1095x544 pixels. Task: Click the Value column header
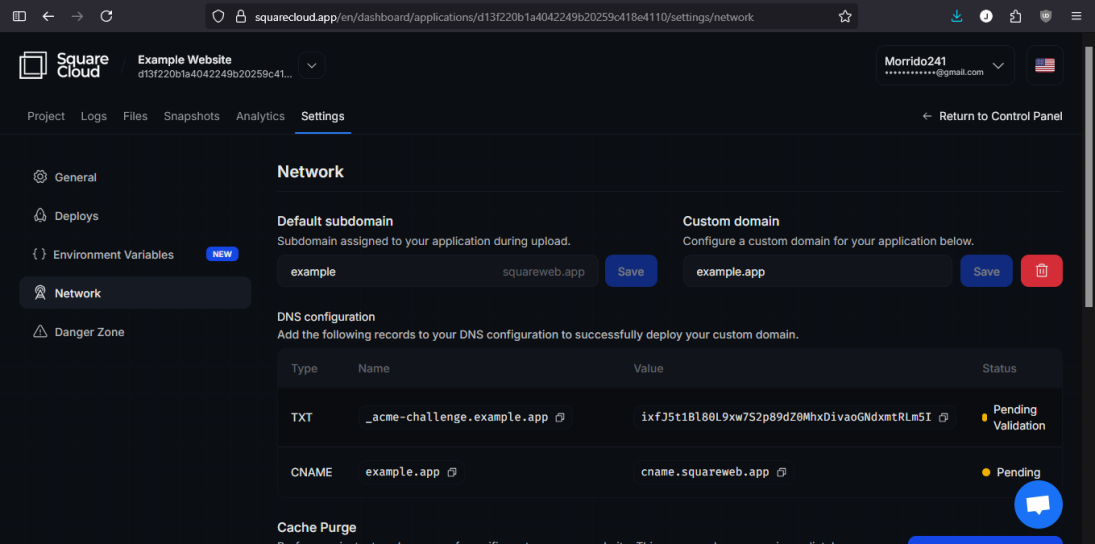[x=648, y=368]
